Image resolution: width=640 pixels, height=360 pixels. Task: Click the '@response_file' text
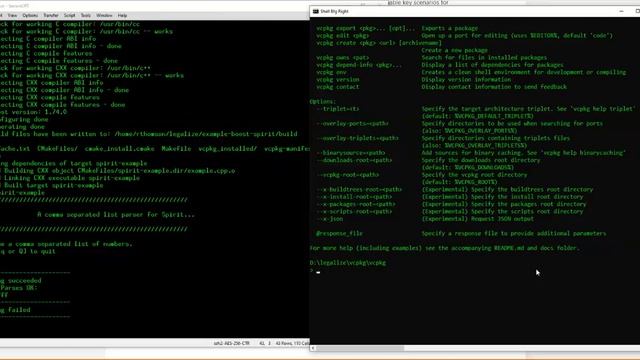[x=340, y=234]
